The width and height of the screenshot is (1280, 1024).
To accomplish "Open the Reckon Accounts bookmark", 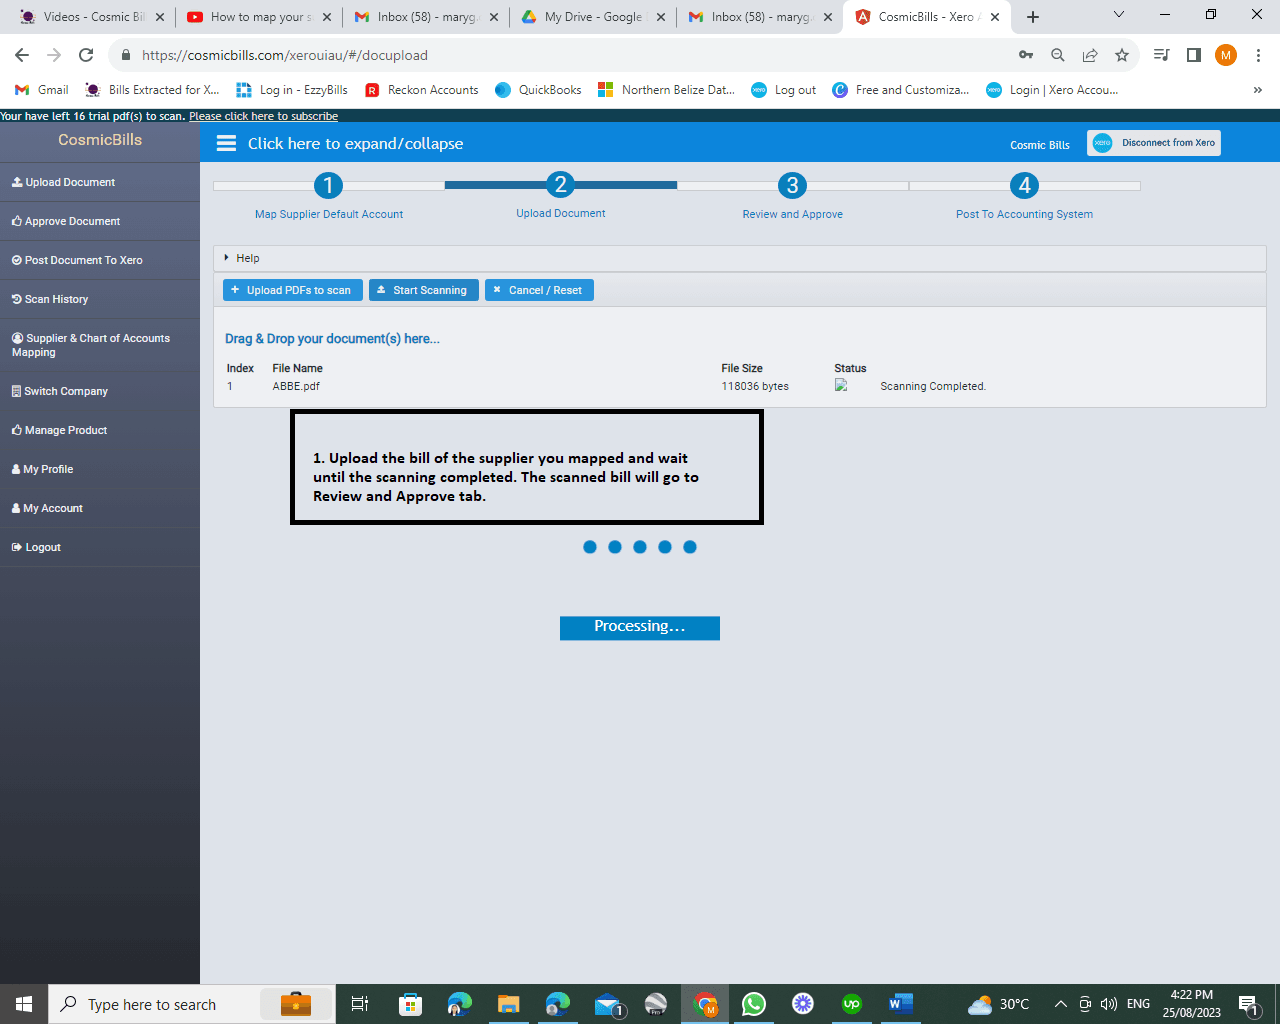I will [x=422, y=90].
